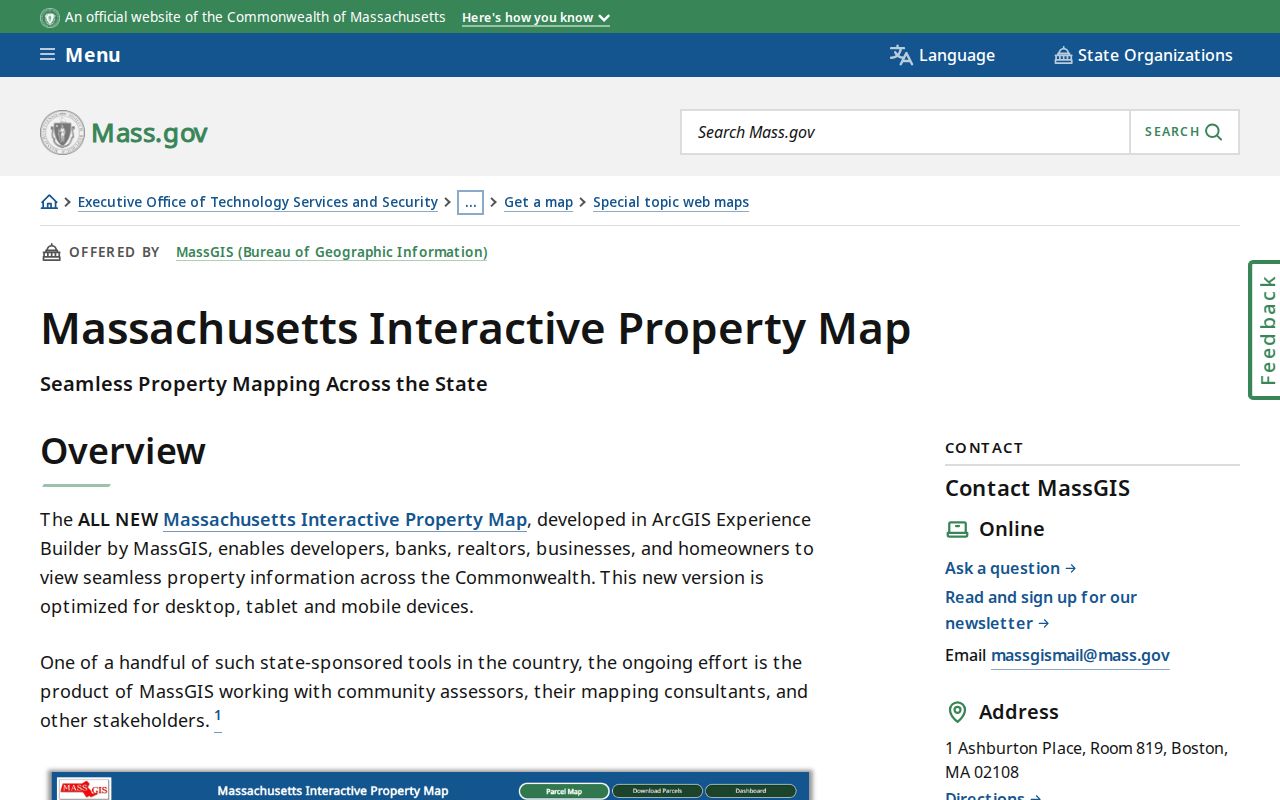
Task: Click "Ask a question" contact link
Action: point(1010,568)
